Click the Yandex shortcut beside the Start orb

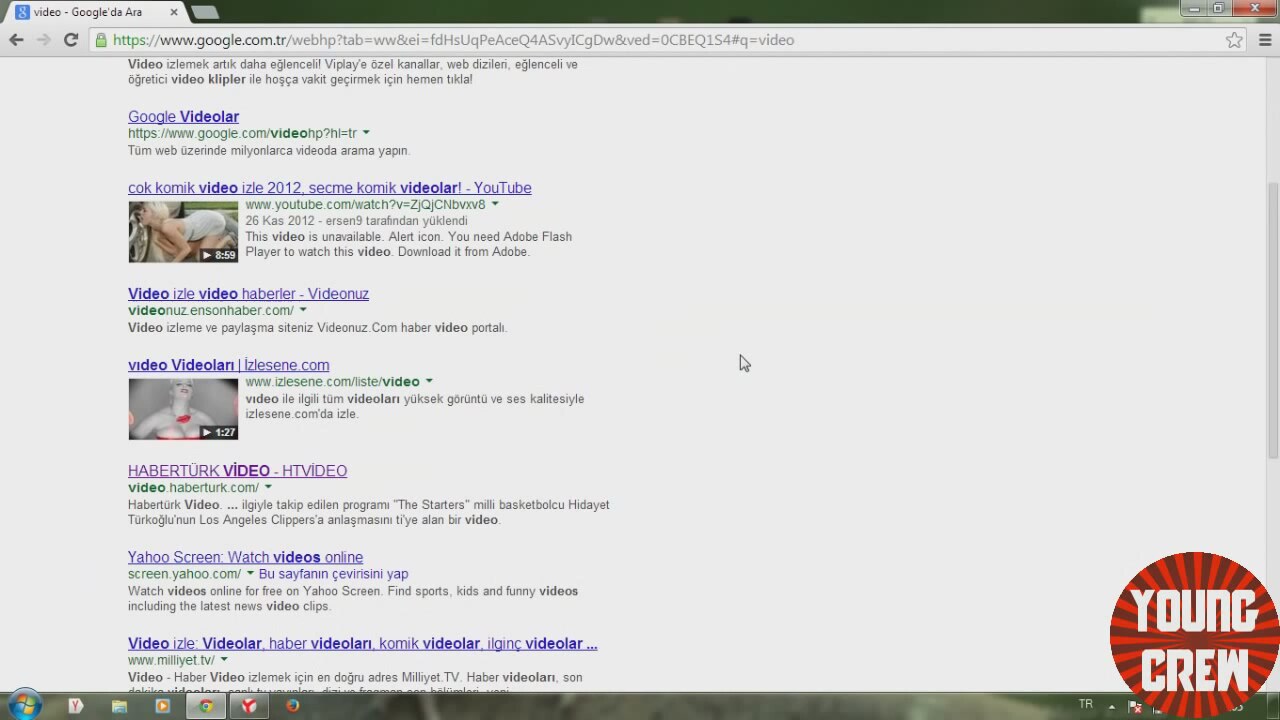[x=76, y=706]
